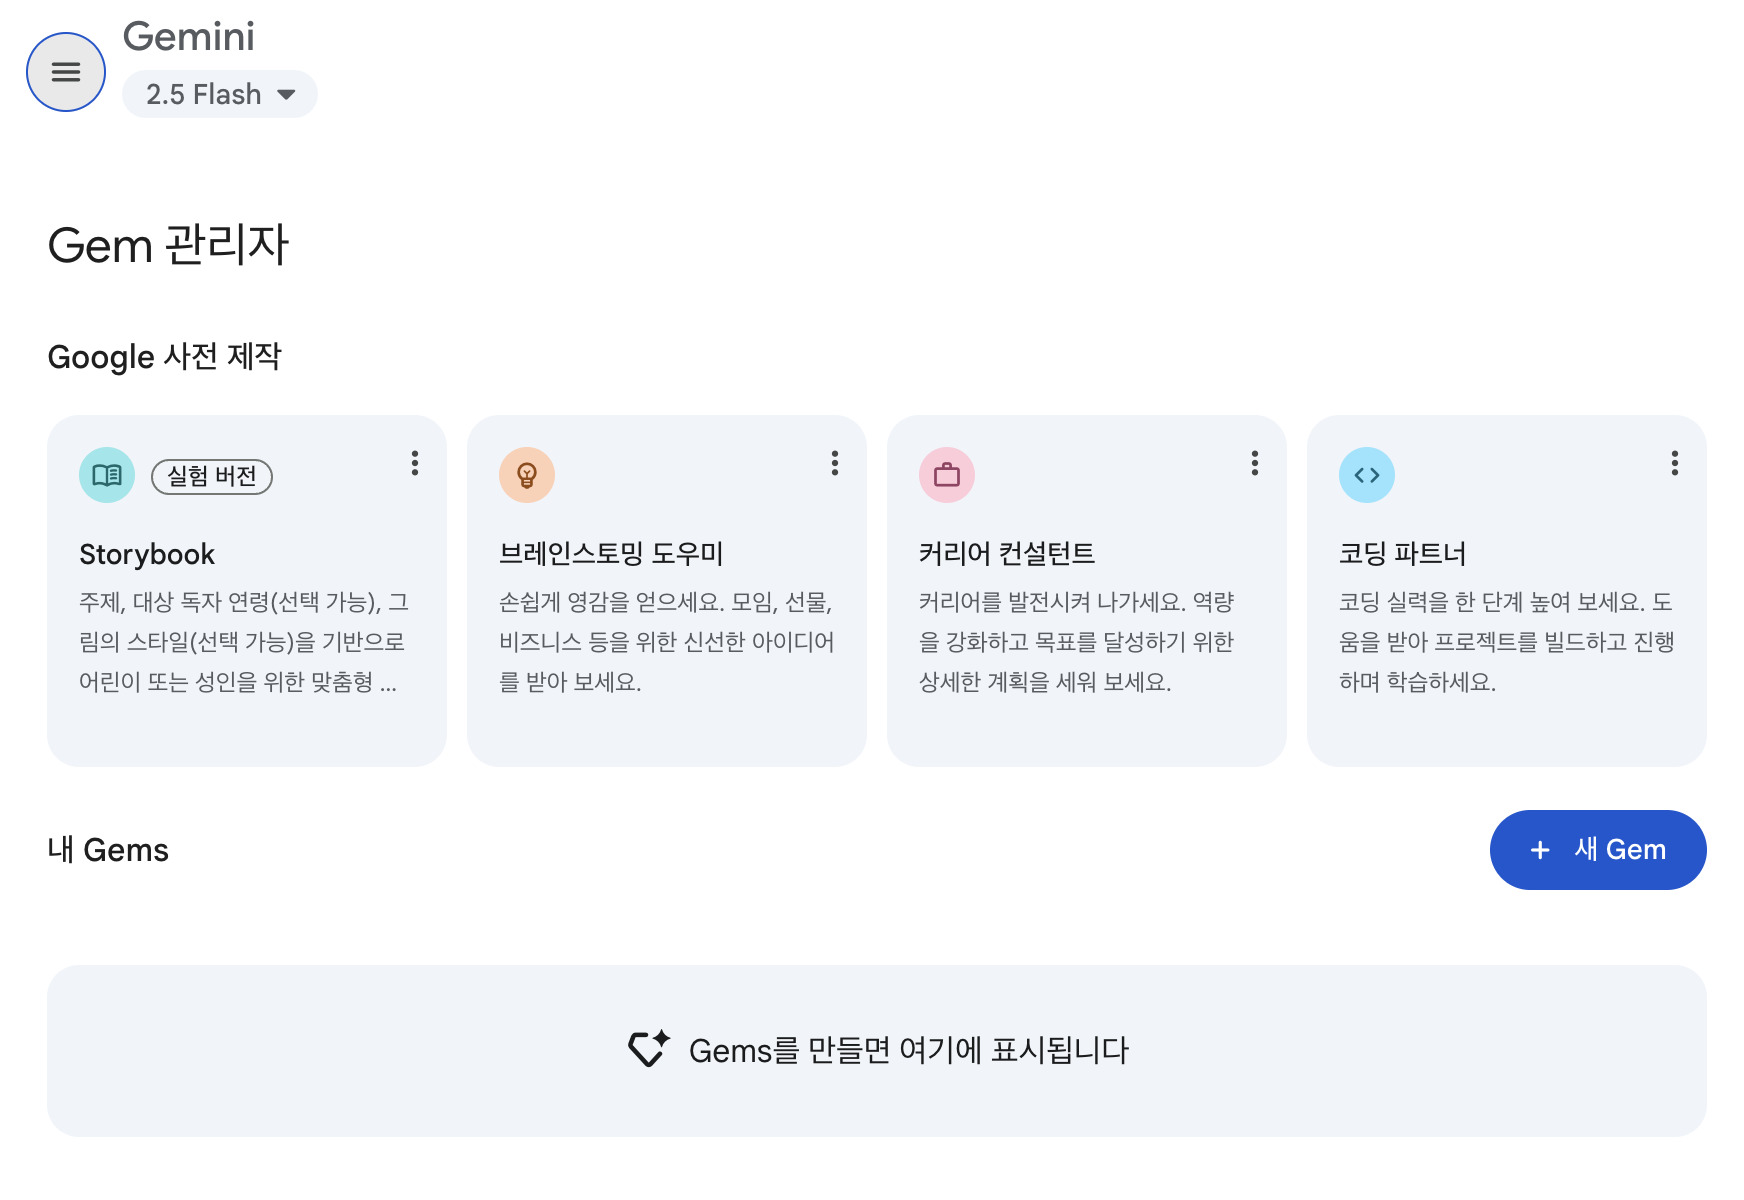This screenshot has height=1200, width=1744.
Task: Click the 실험 버전 badge on Storybook
Action: click(211, 476)
